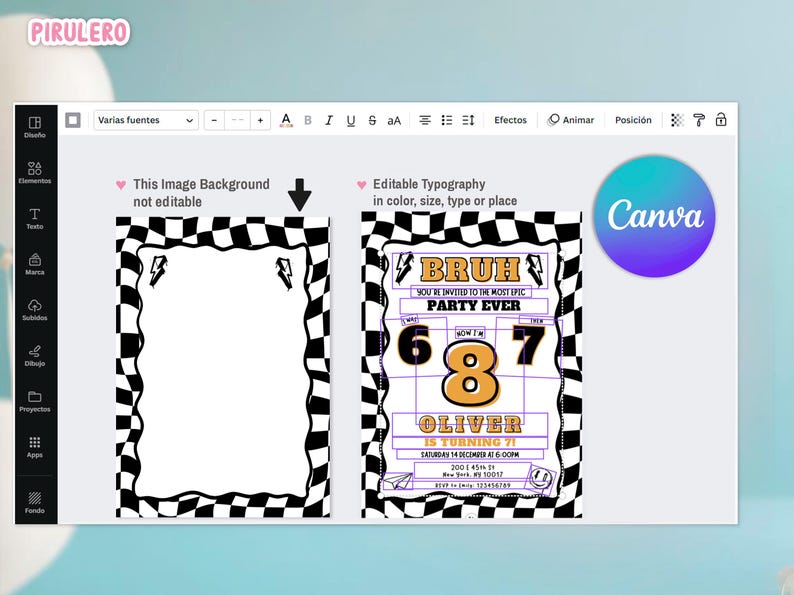This screenshot has width=794, height=595.
Task: Change text alignment
Action: [425, 120]
